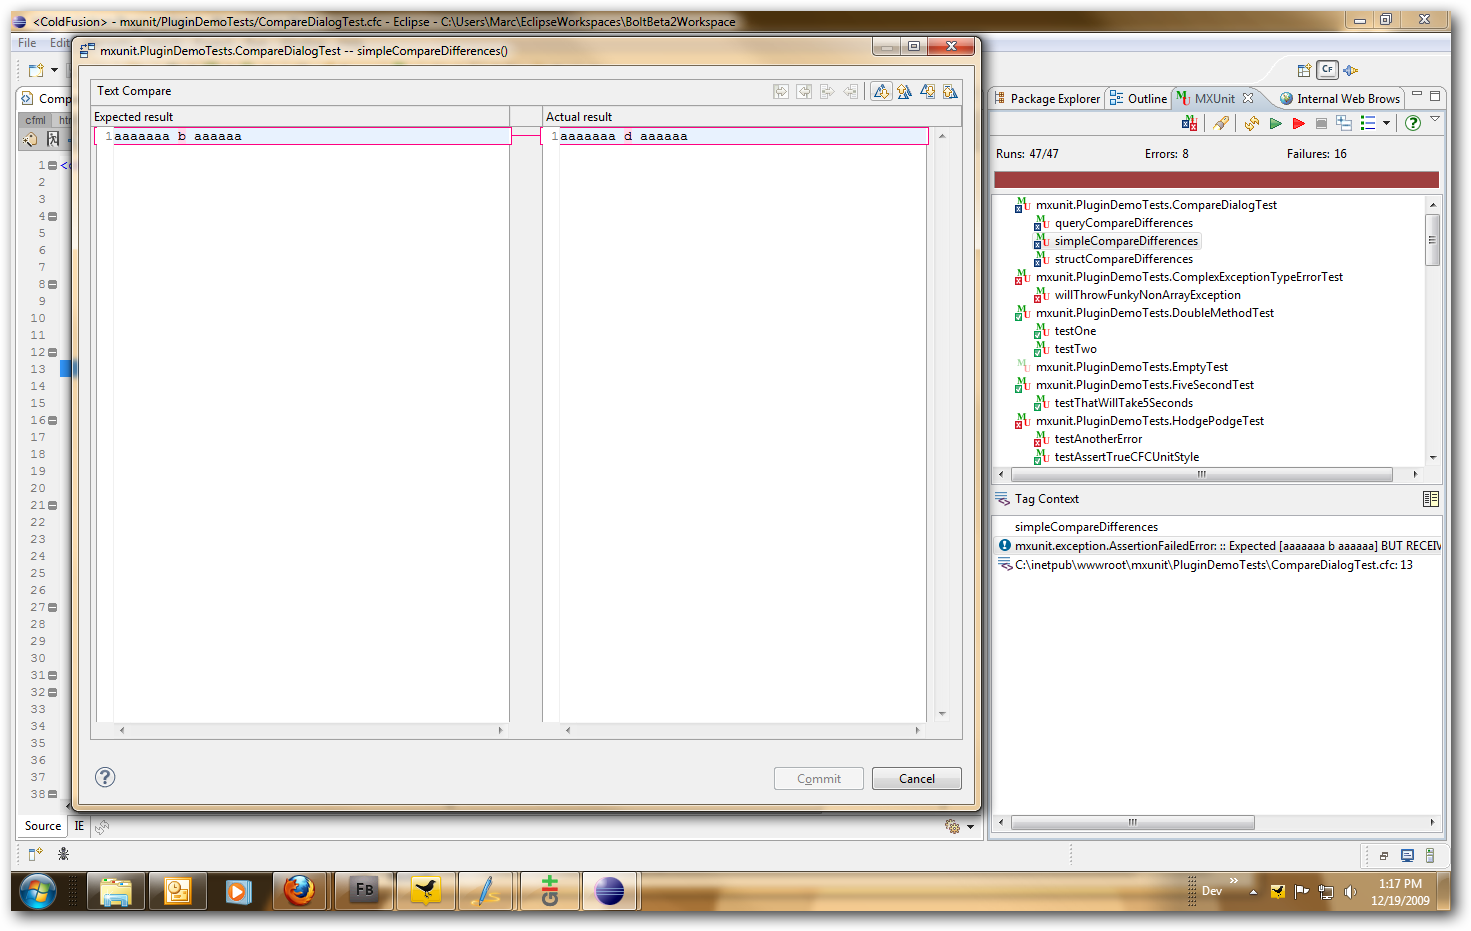The image size is (1471, 931).
Task: Go to Previous Change in Text Compare
Action: pos(950,92)
